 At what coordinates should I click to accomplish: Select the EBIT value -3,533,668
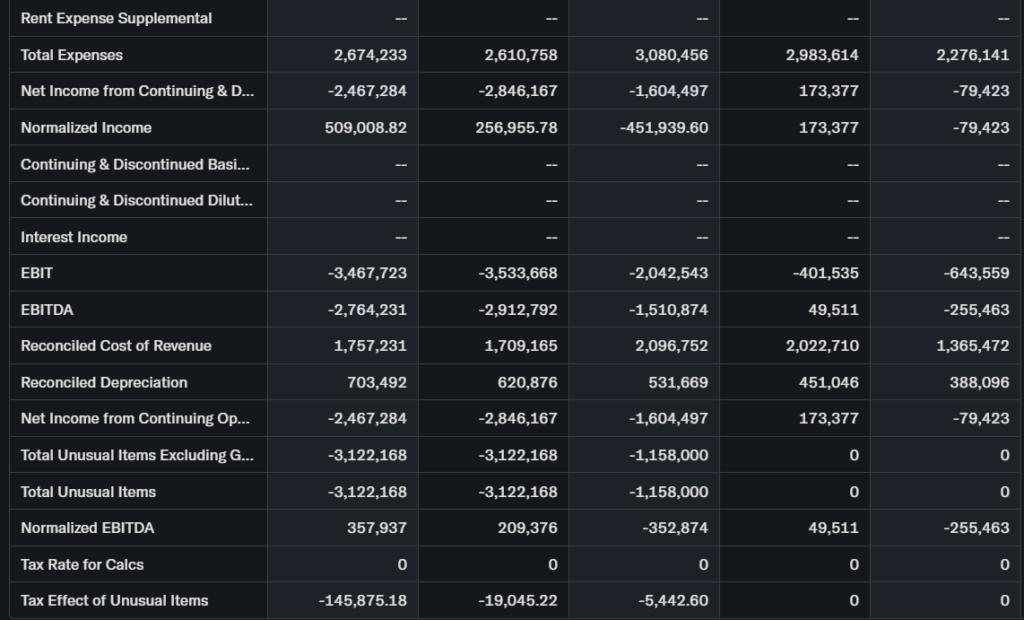click(x=518, y=273)
